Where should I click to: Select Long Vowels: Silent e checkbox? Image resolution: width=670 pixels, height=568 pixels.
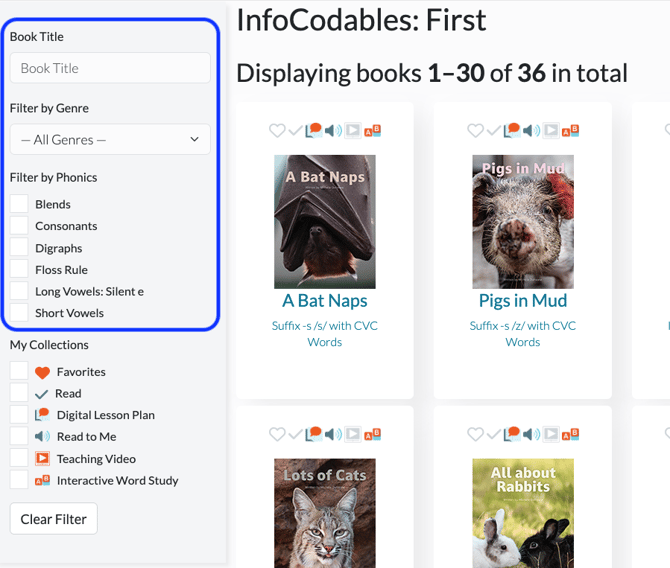[x=19, y=291]
